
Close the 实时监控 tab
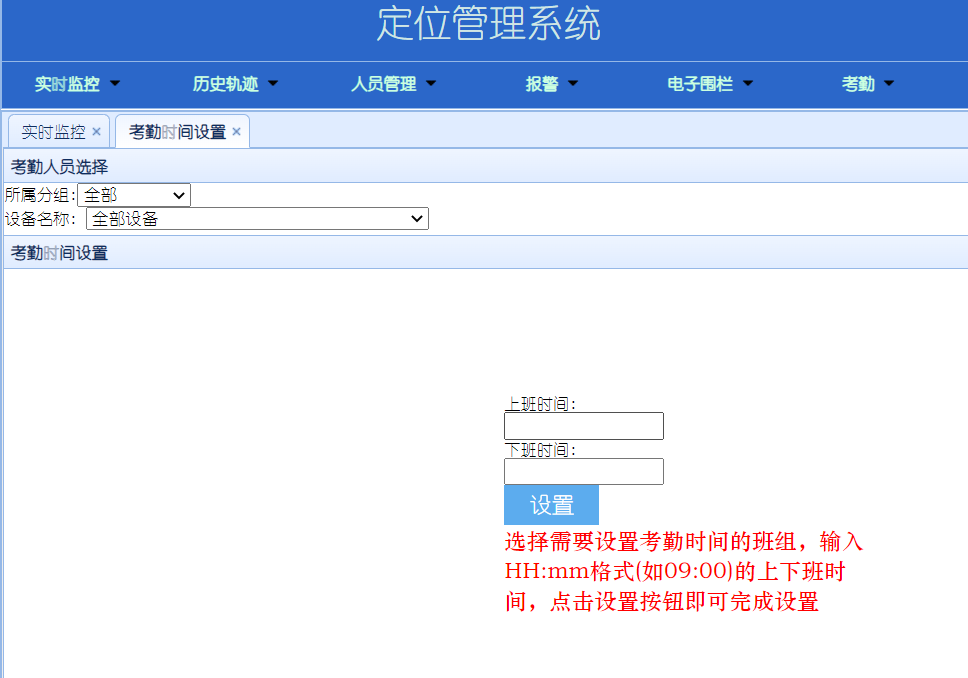96,132
